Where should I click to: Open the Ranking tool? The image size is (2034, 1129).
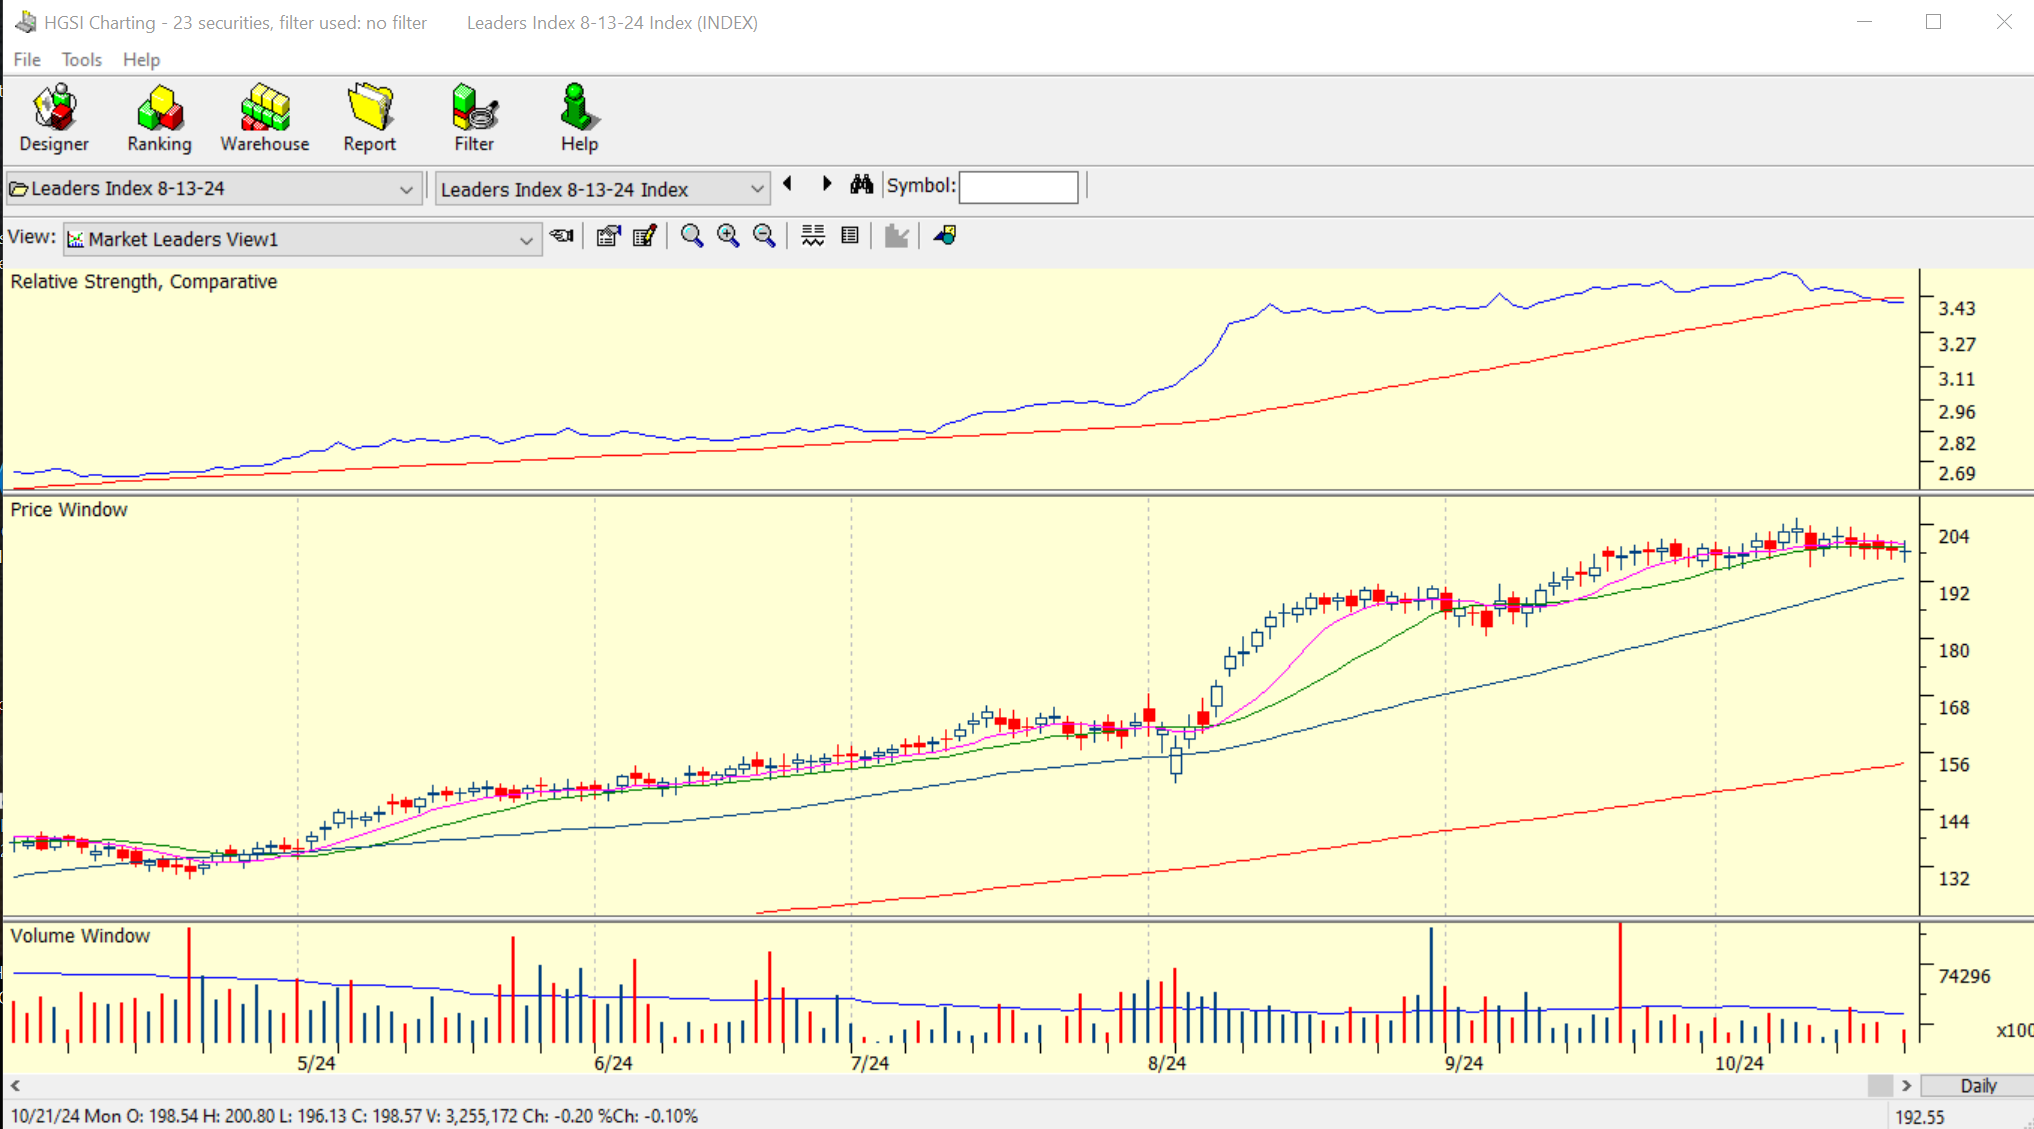[159, 118]
